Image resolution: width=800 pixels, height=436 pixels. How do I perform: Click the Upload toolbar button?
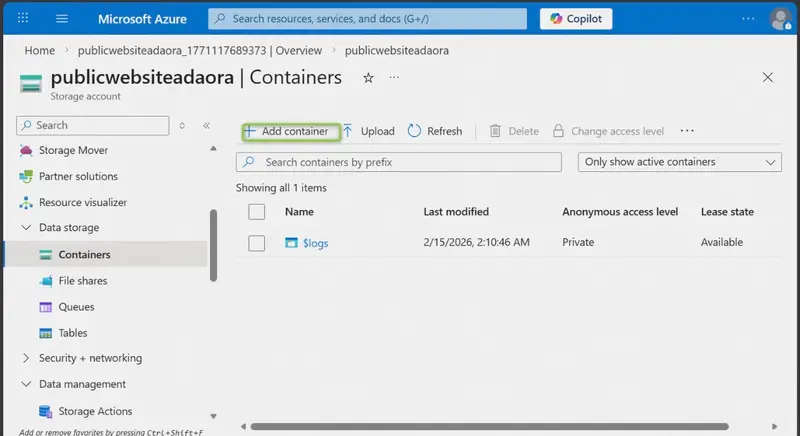click(x=368, y=132)
